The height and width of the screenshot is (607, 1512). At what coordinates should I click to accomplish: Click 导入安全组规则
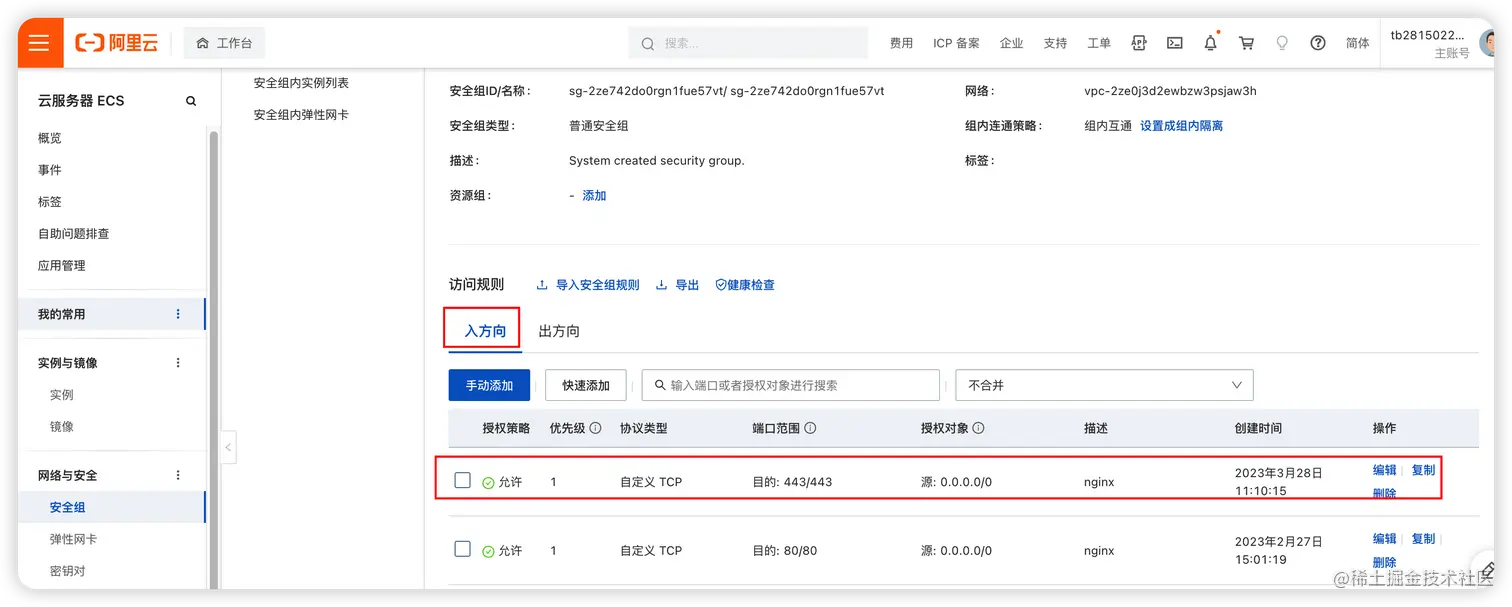588,285
